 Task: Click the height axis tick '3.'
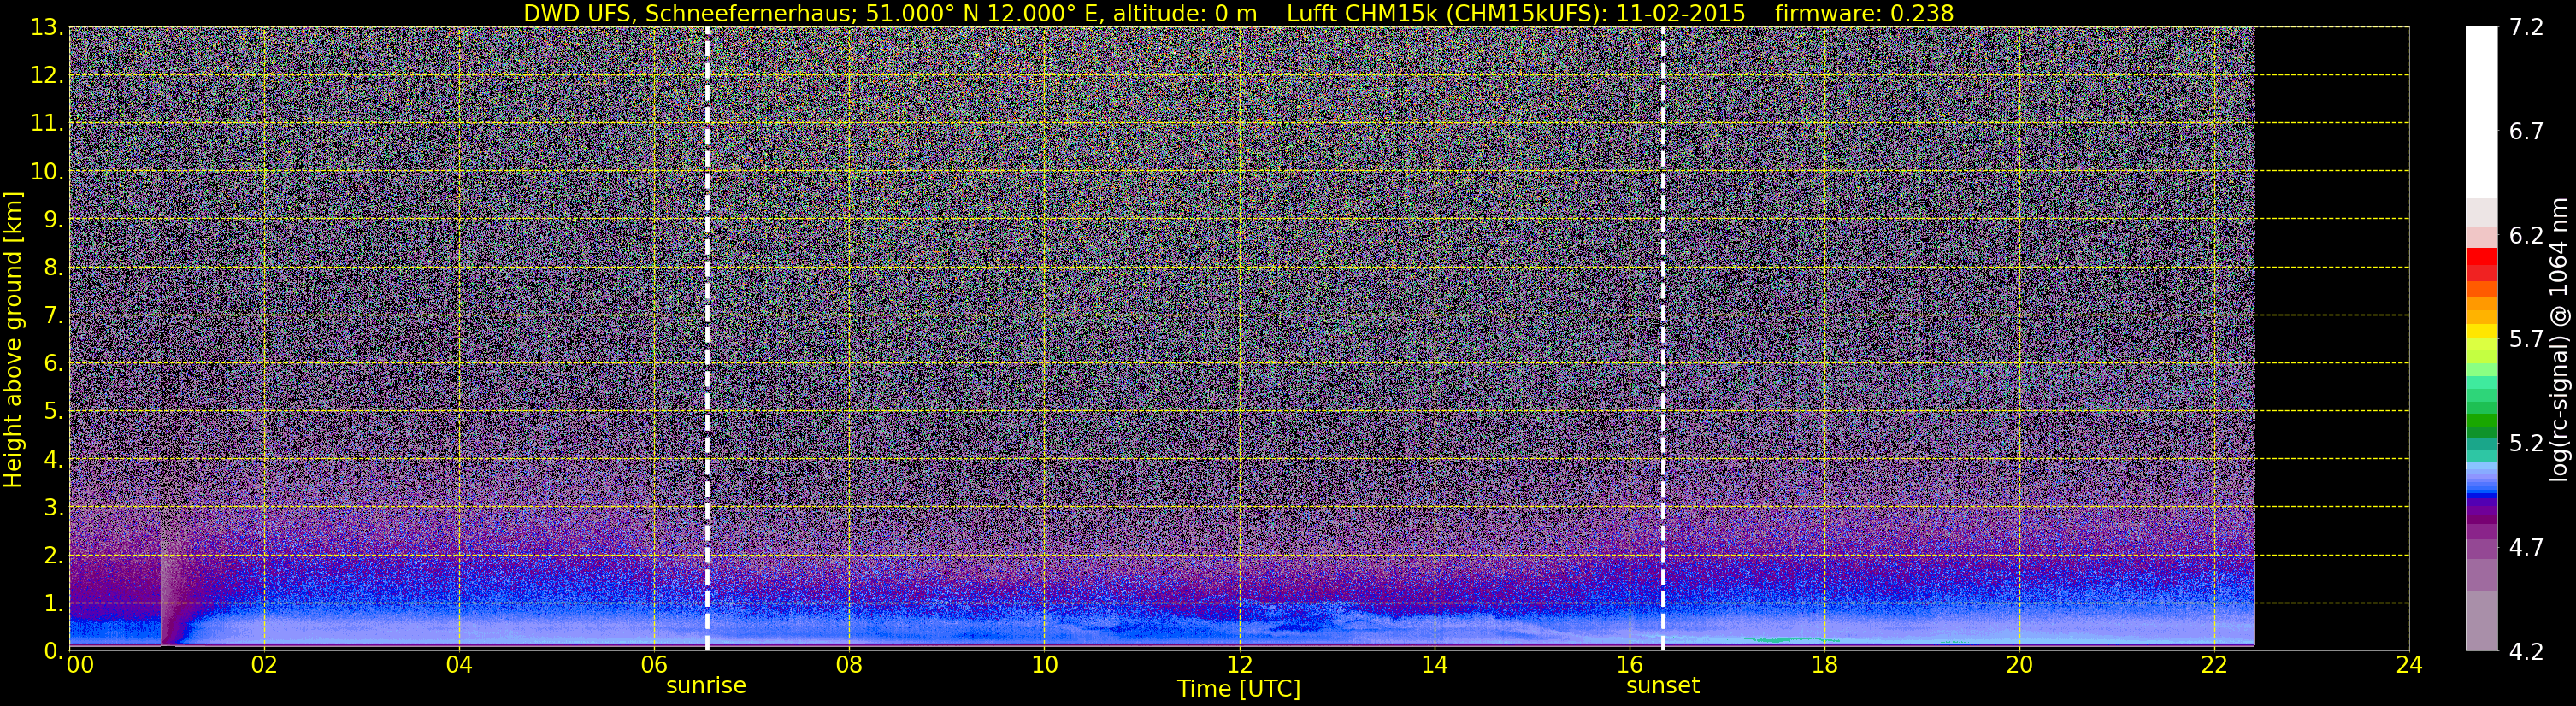pos(53,508)
